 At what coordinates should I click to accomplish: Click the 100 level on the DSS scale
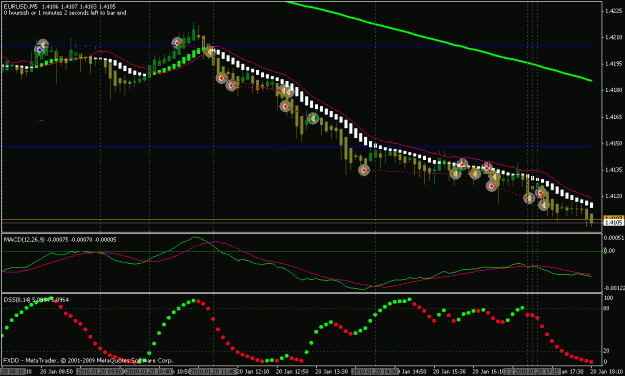pyautogui.click(x=609, y=298)
